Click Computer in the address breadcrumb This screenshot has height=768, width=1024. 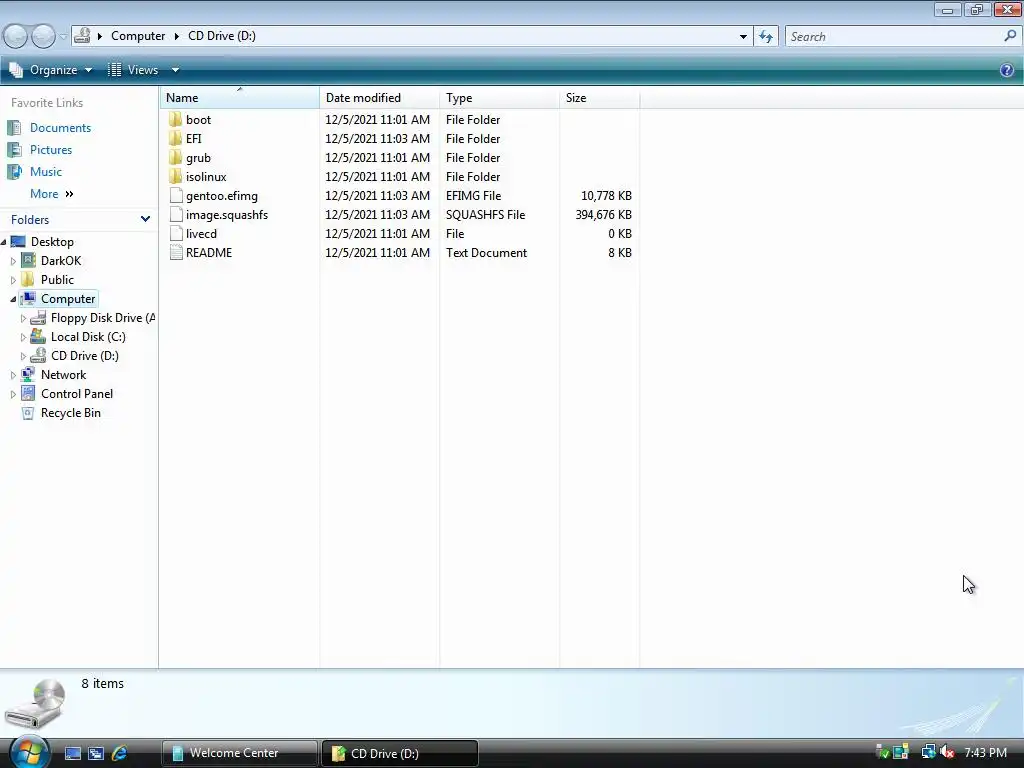138,36
